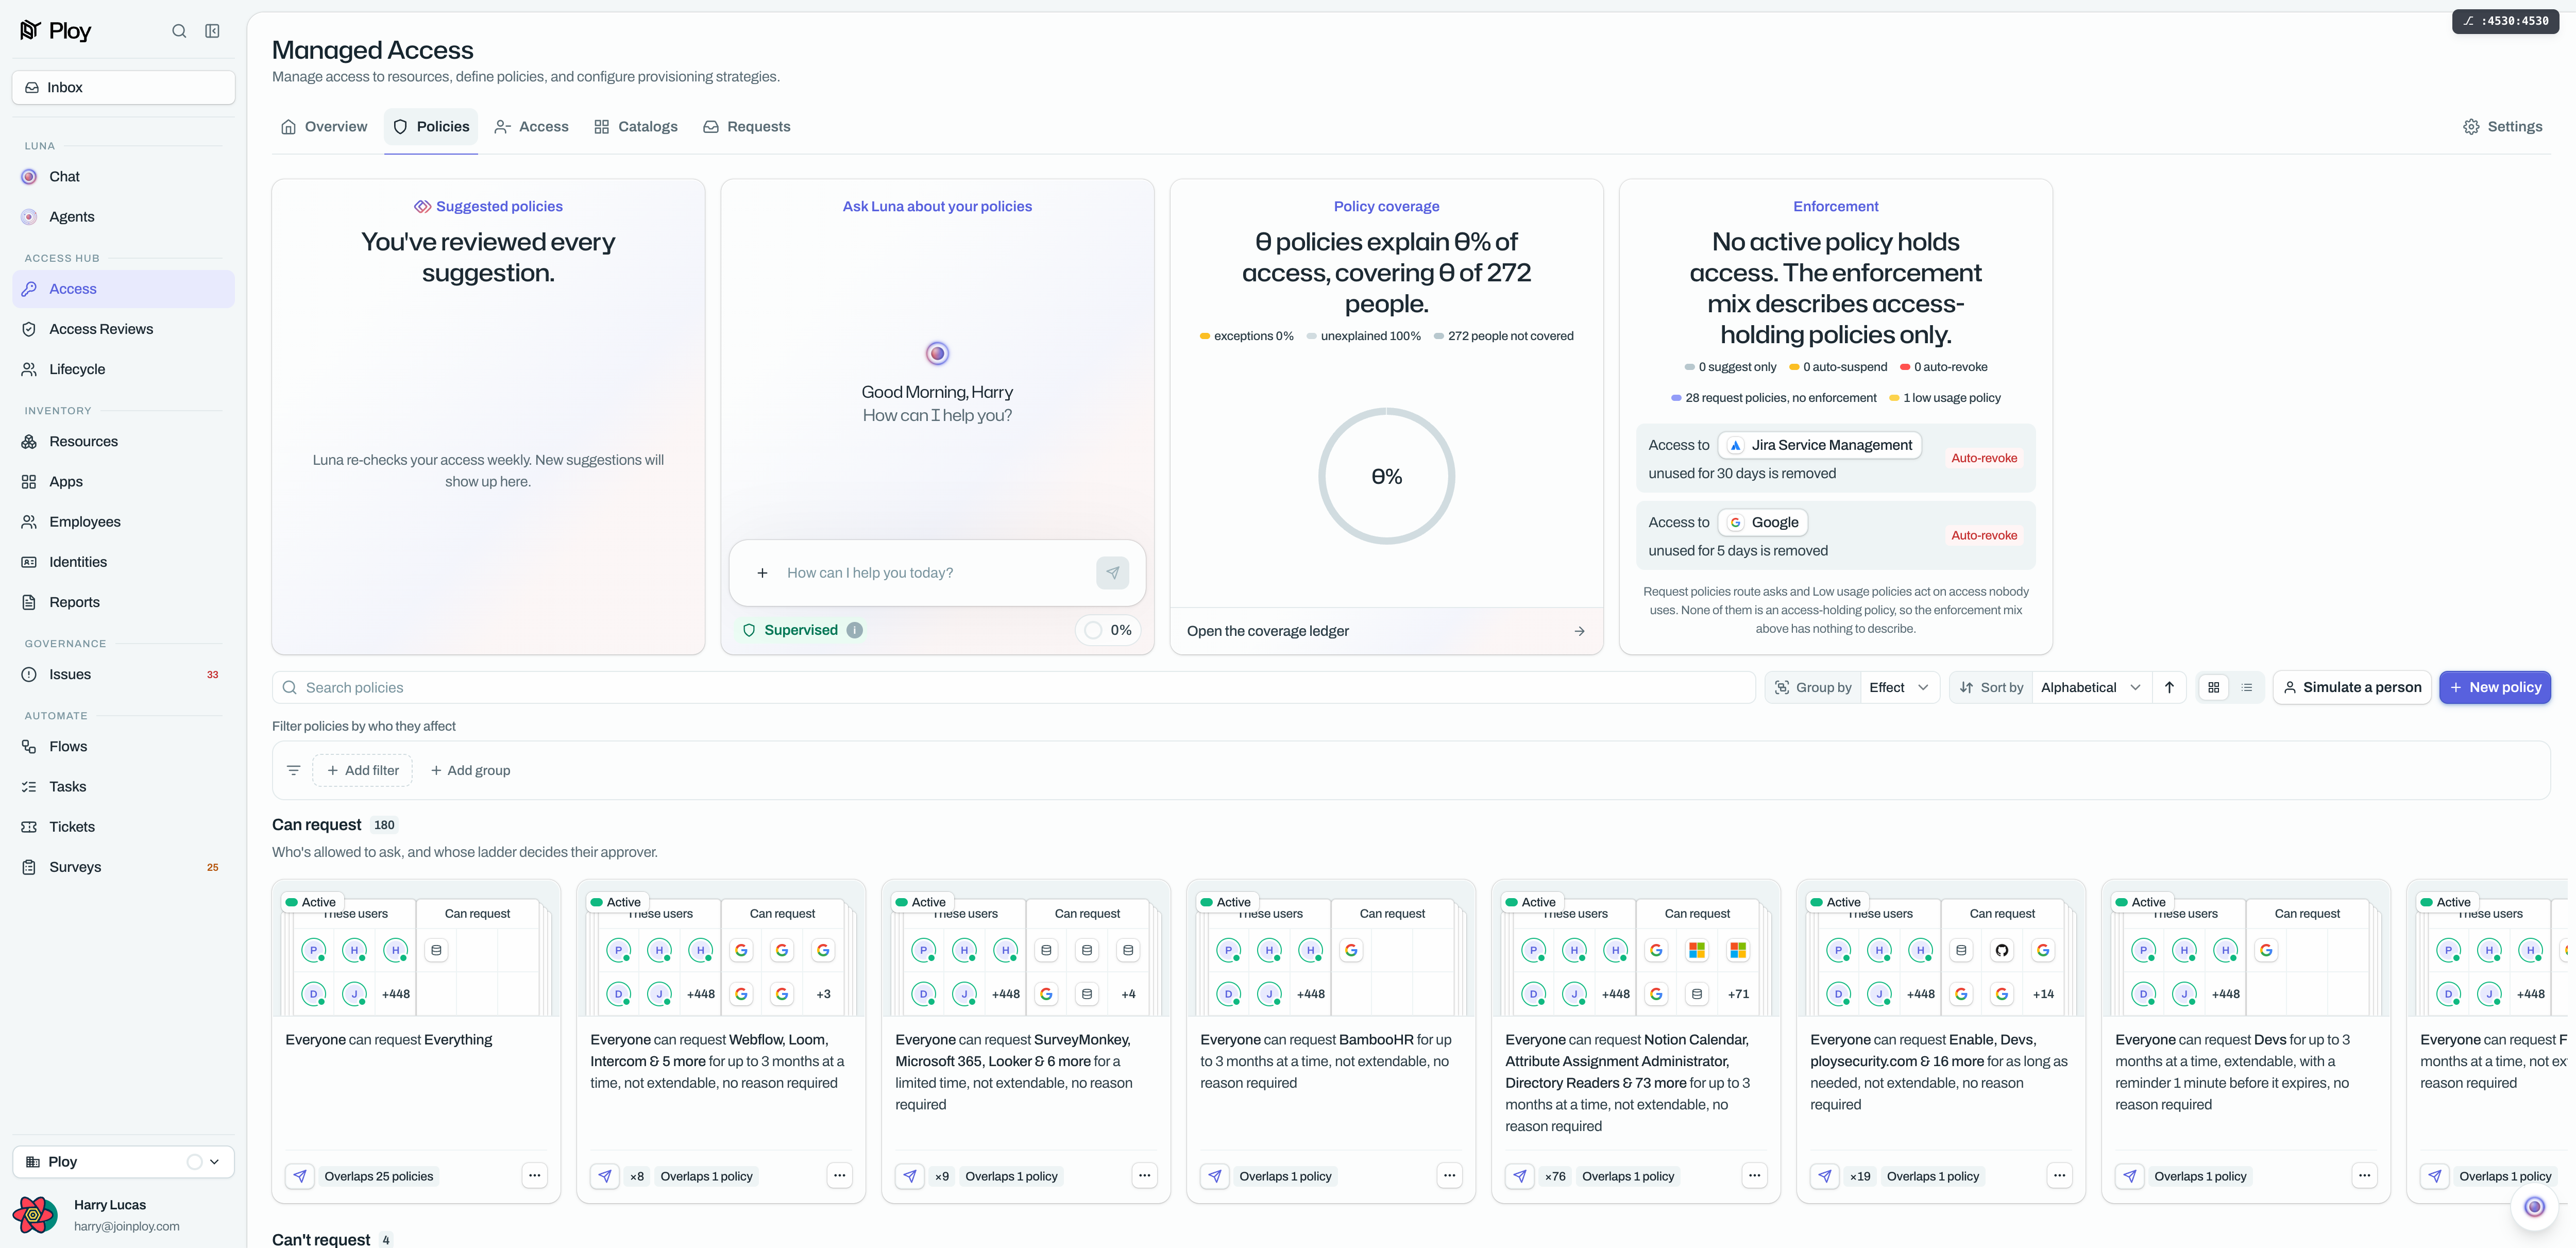Switch to grid view of policies
This screenshot has width=2576, height=1248.
tap(2213, 688)
